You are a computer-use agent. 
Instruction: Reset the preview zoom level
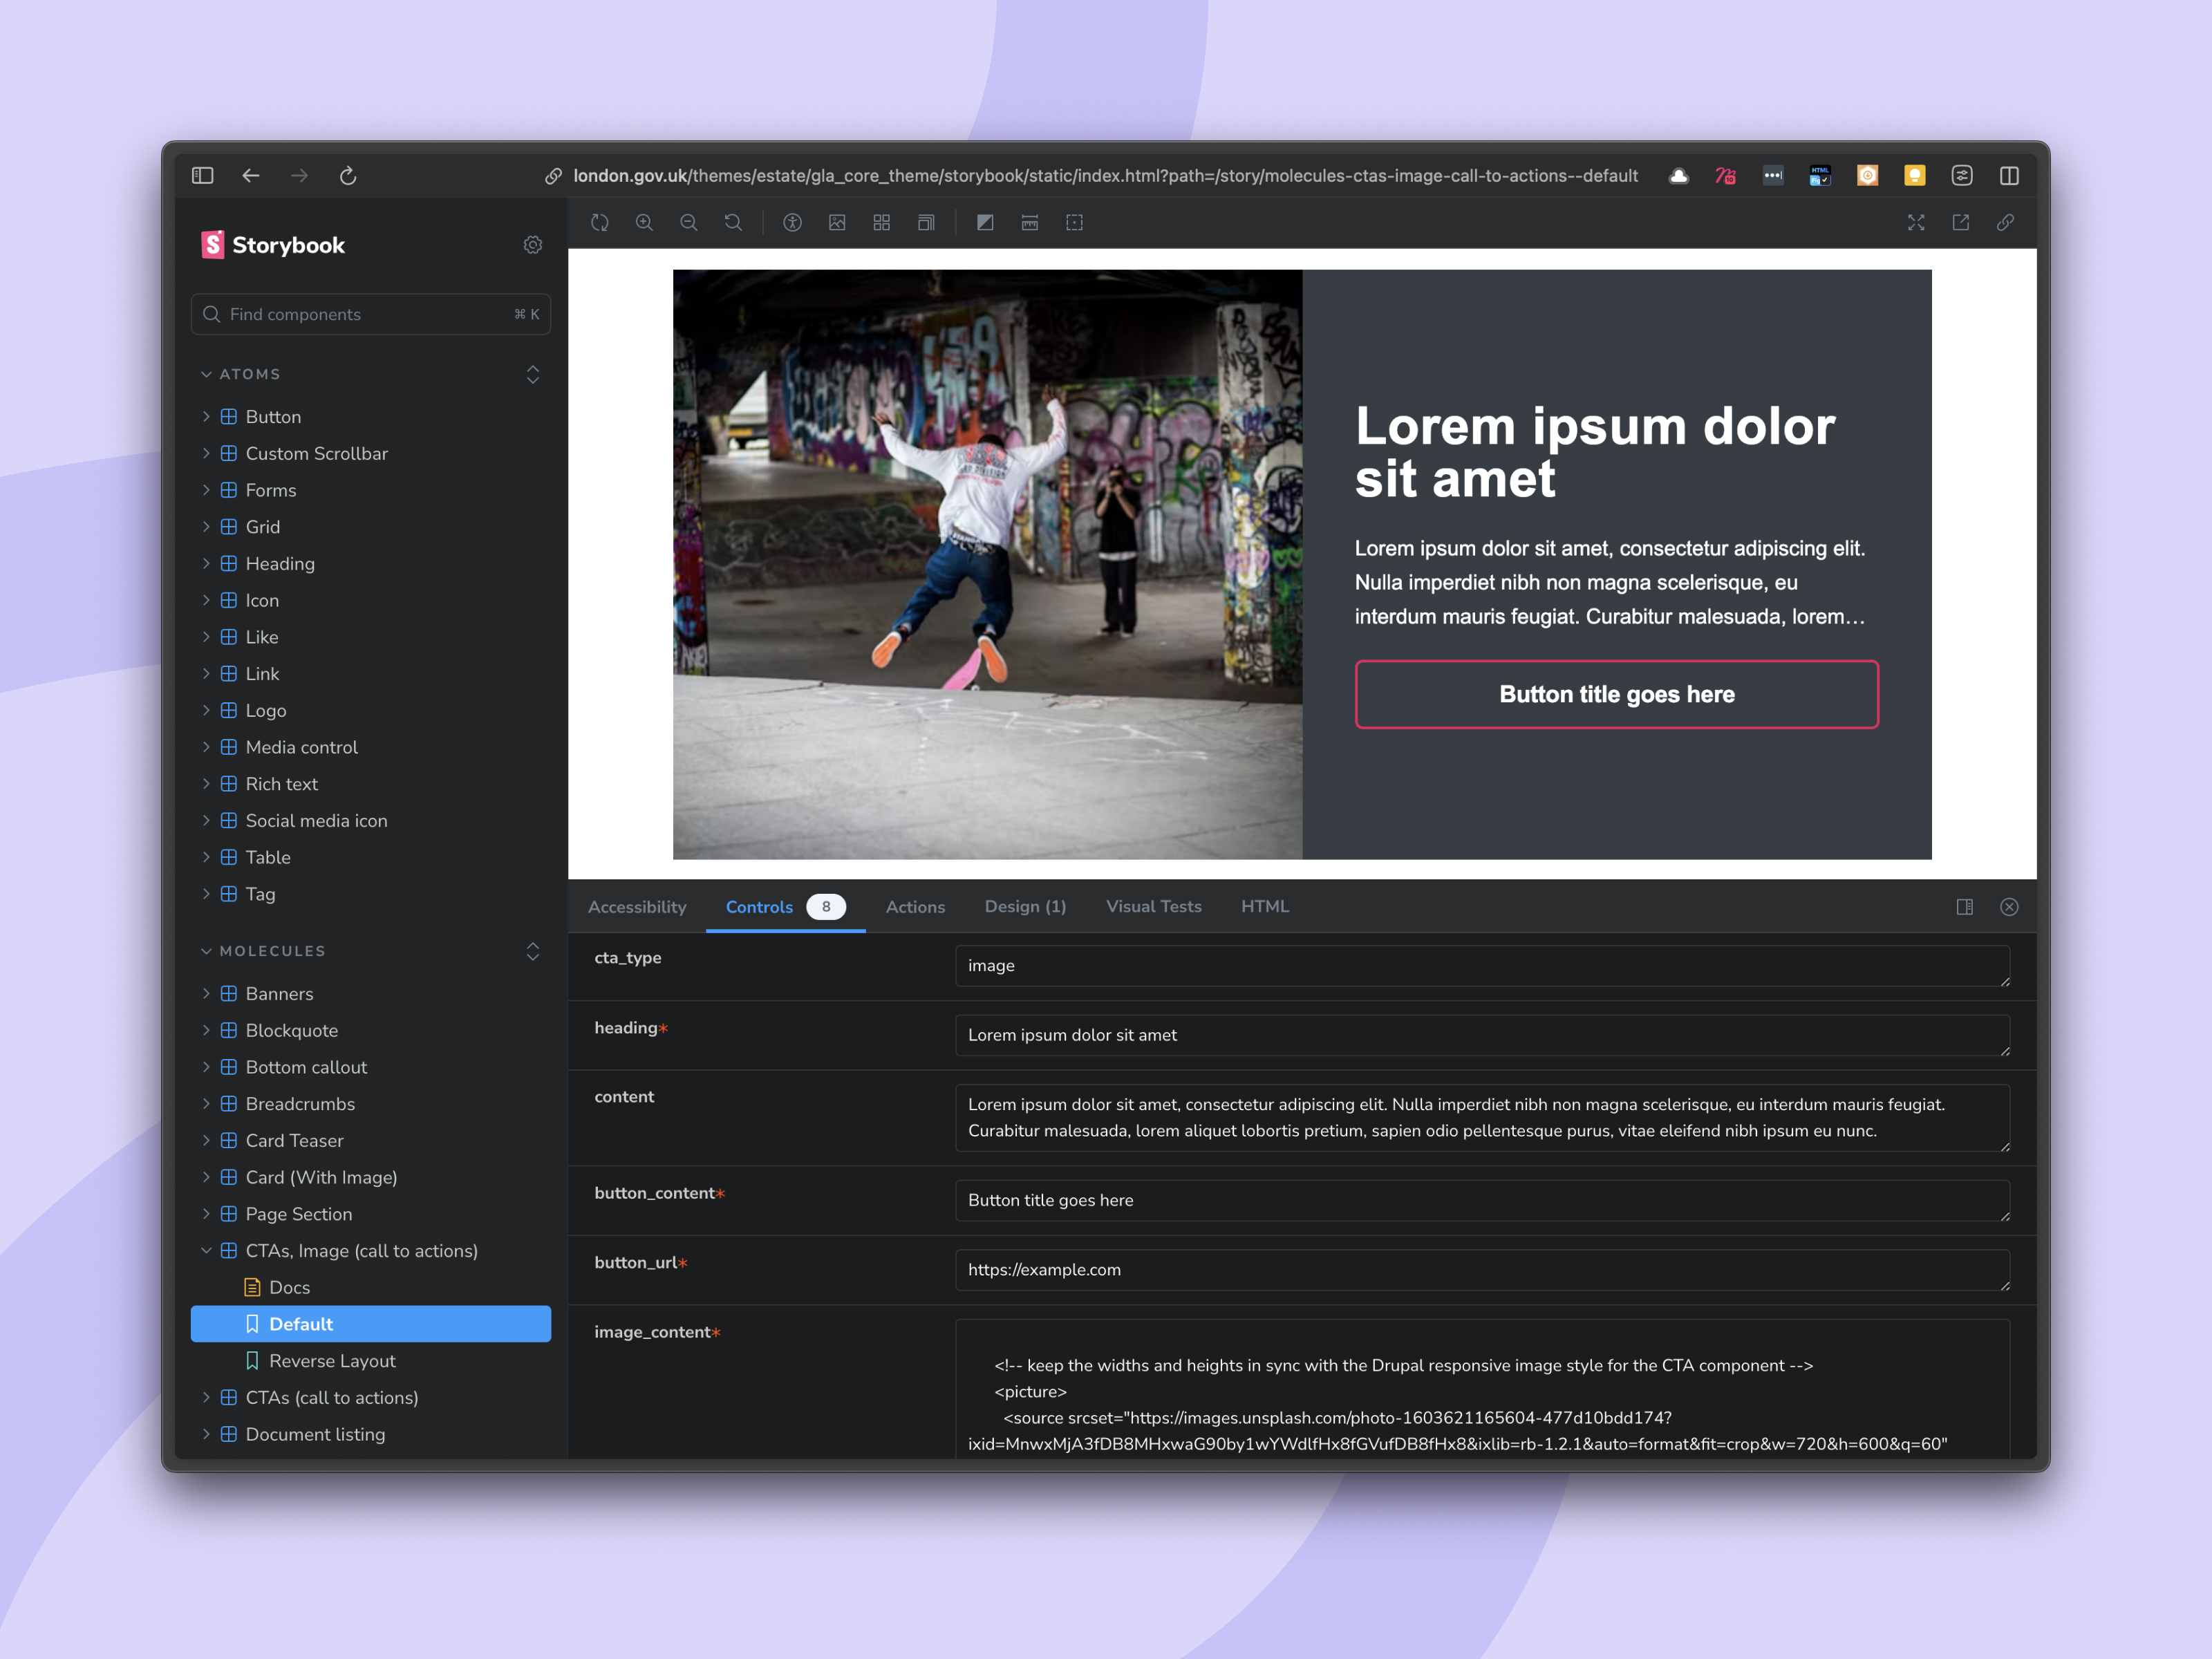pyautogui.click(x=733, y=223)
